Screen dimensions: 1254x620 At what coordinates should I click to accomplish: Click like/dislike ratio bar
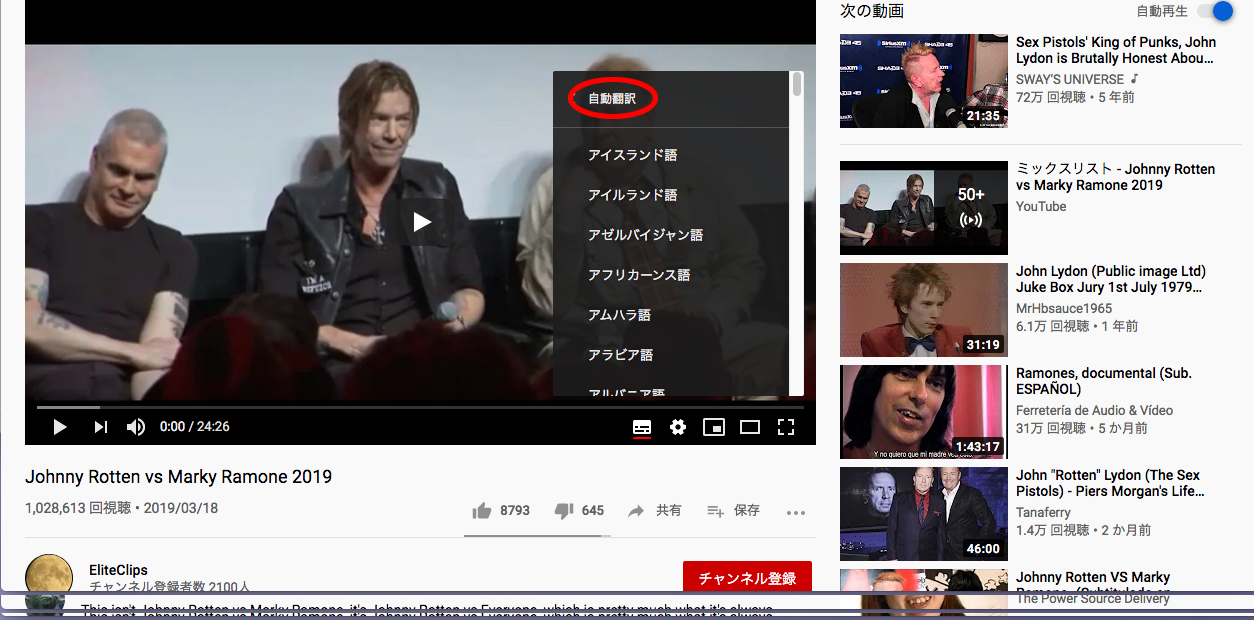click(x=537, y=536)
